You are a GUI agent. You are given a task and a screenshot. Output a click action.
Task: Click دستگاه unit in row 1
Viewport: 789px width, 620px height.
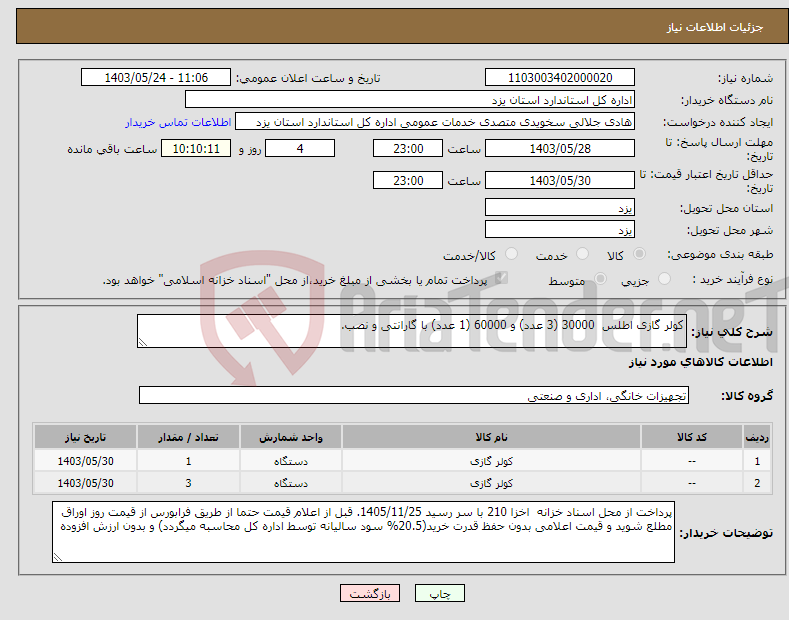(x=291, y=461)
